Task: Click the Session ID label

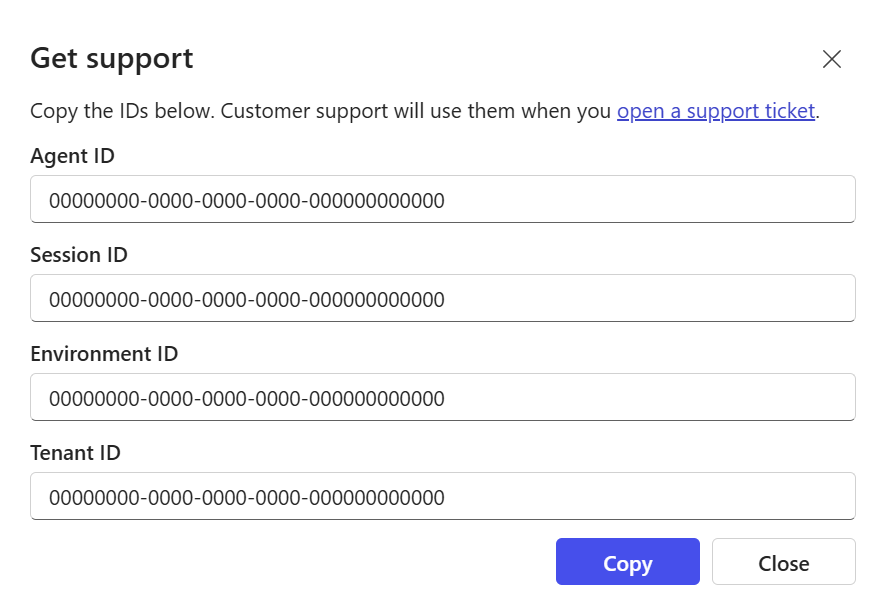Action: (x=79, y=255)
